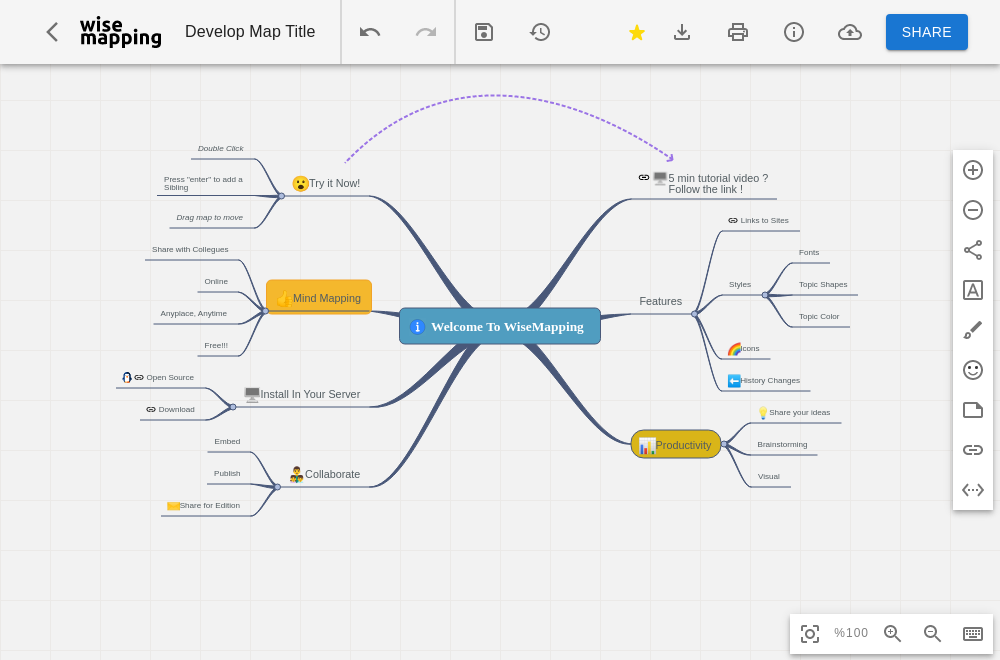
Task: Add an emoji icon to topic
Action: pos(973,370)
